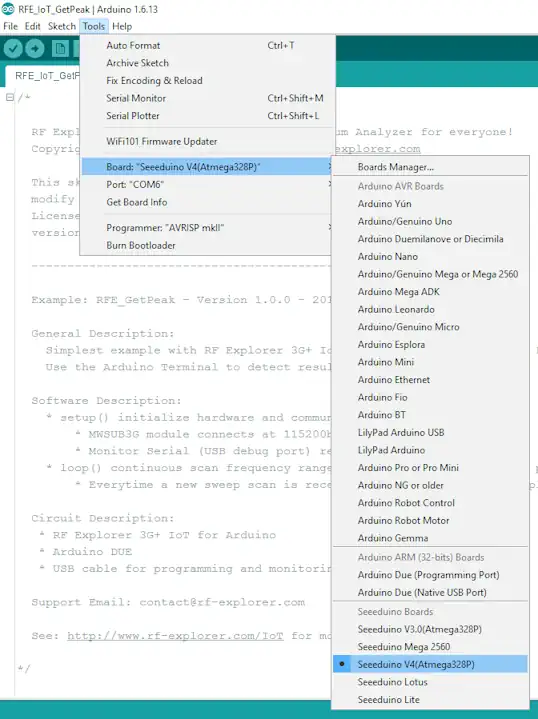Click Get Board Info
This screenshot has width=538, height=719.
pos(205,202)
